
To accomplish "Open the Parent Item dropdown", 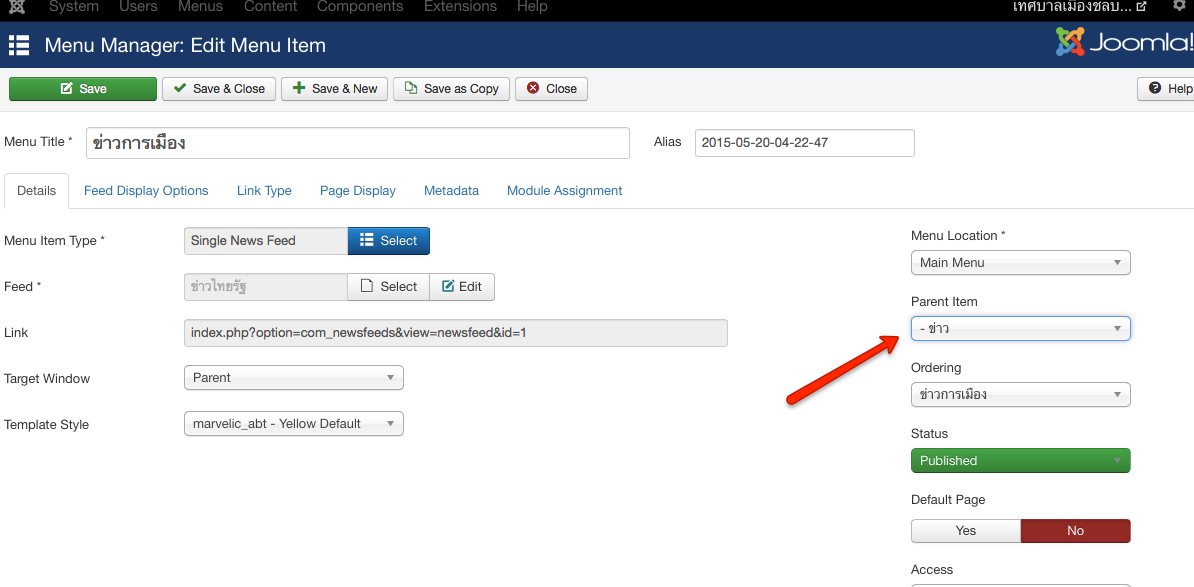I will [1020, 329].
